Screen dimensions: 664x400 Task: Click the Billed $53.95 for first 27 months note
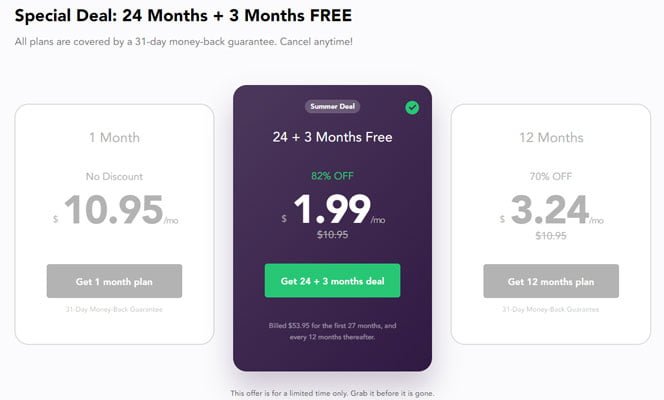coord(332,331)
